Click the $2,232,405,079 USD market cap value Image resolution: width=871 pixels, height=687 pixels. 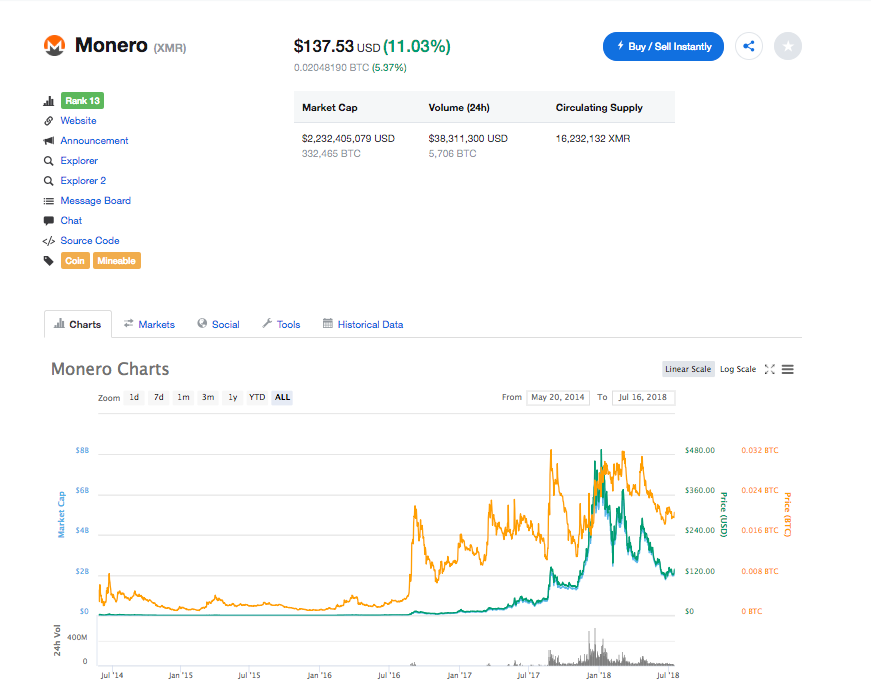point(348,138)
